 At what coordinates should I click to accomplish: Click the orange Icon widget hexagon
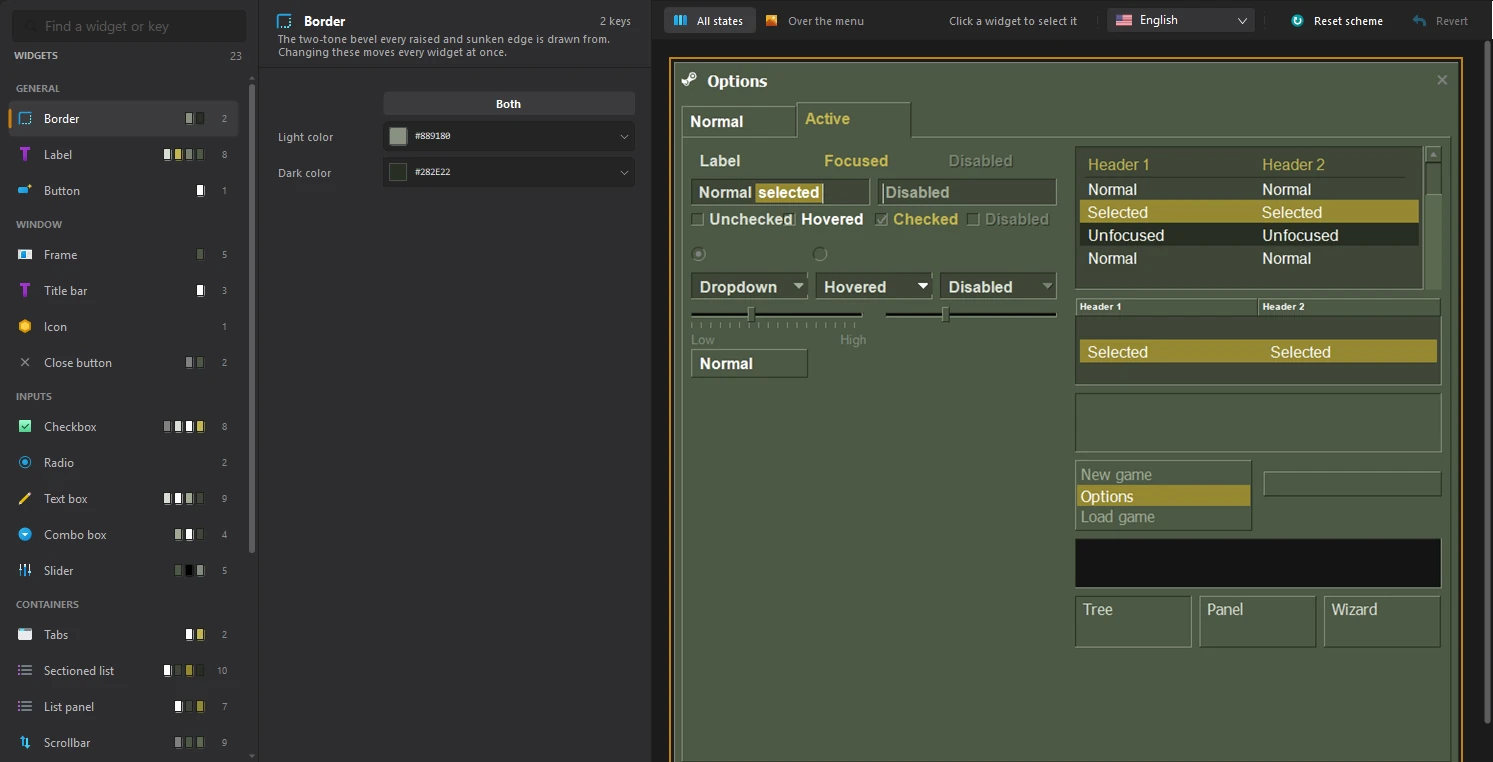point(25,327)
